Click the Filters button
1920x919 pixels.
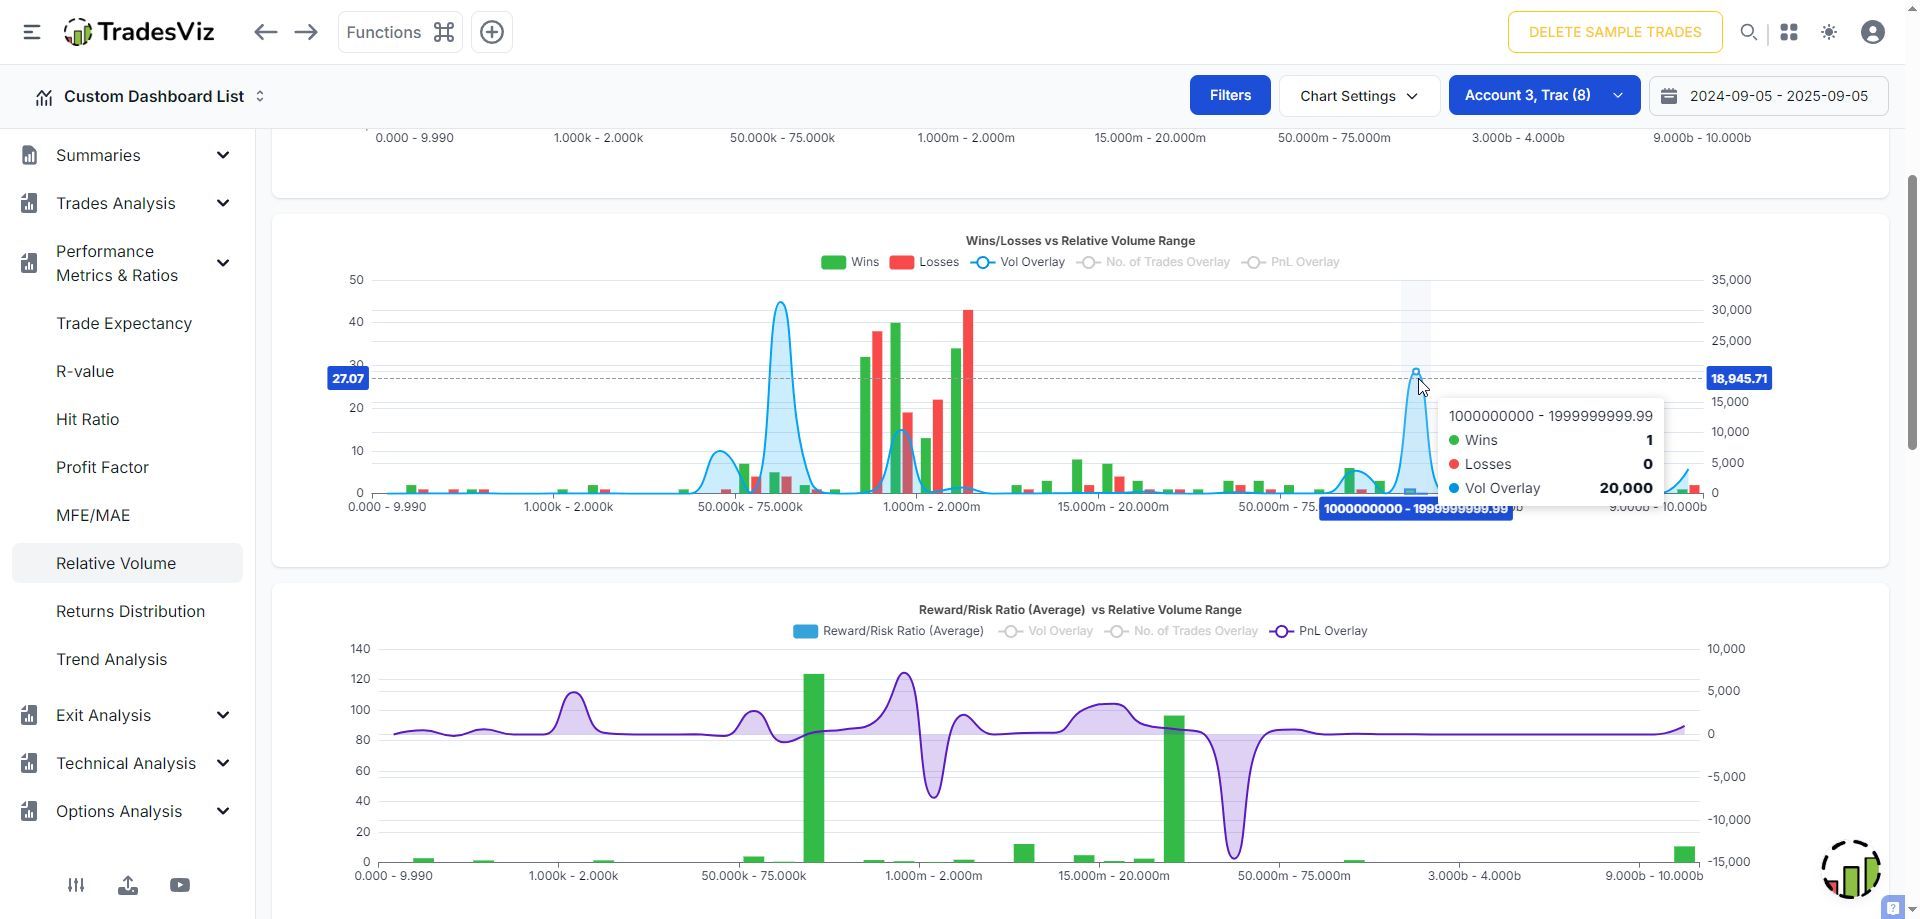click(x=1230, y=95)
